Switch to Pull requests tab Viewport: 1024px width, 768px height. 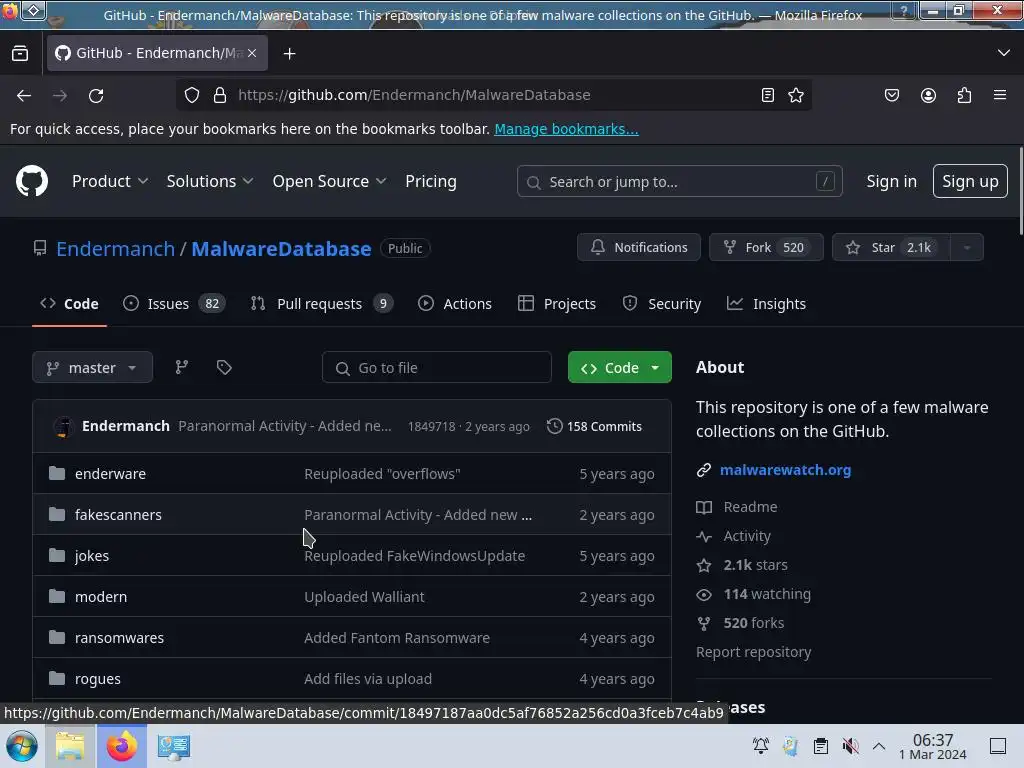[321, 304]
